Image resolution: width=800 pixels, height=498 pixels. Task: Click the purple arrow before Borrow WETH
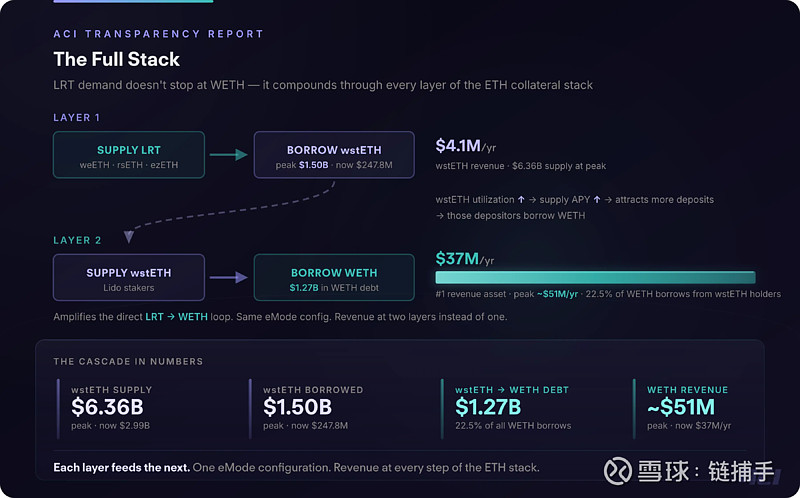[x=229, y=277]
